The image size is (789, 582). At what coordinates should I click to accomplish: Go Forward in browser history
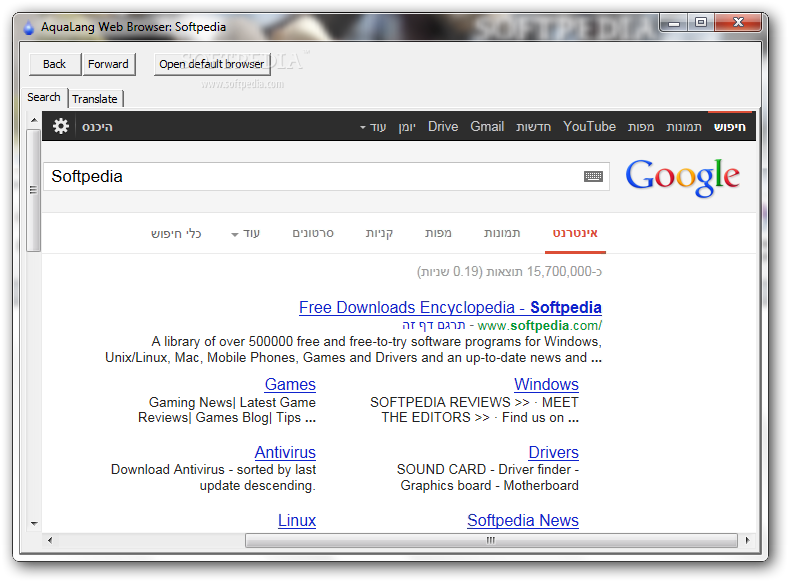pos(109,64)
